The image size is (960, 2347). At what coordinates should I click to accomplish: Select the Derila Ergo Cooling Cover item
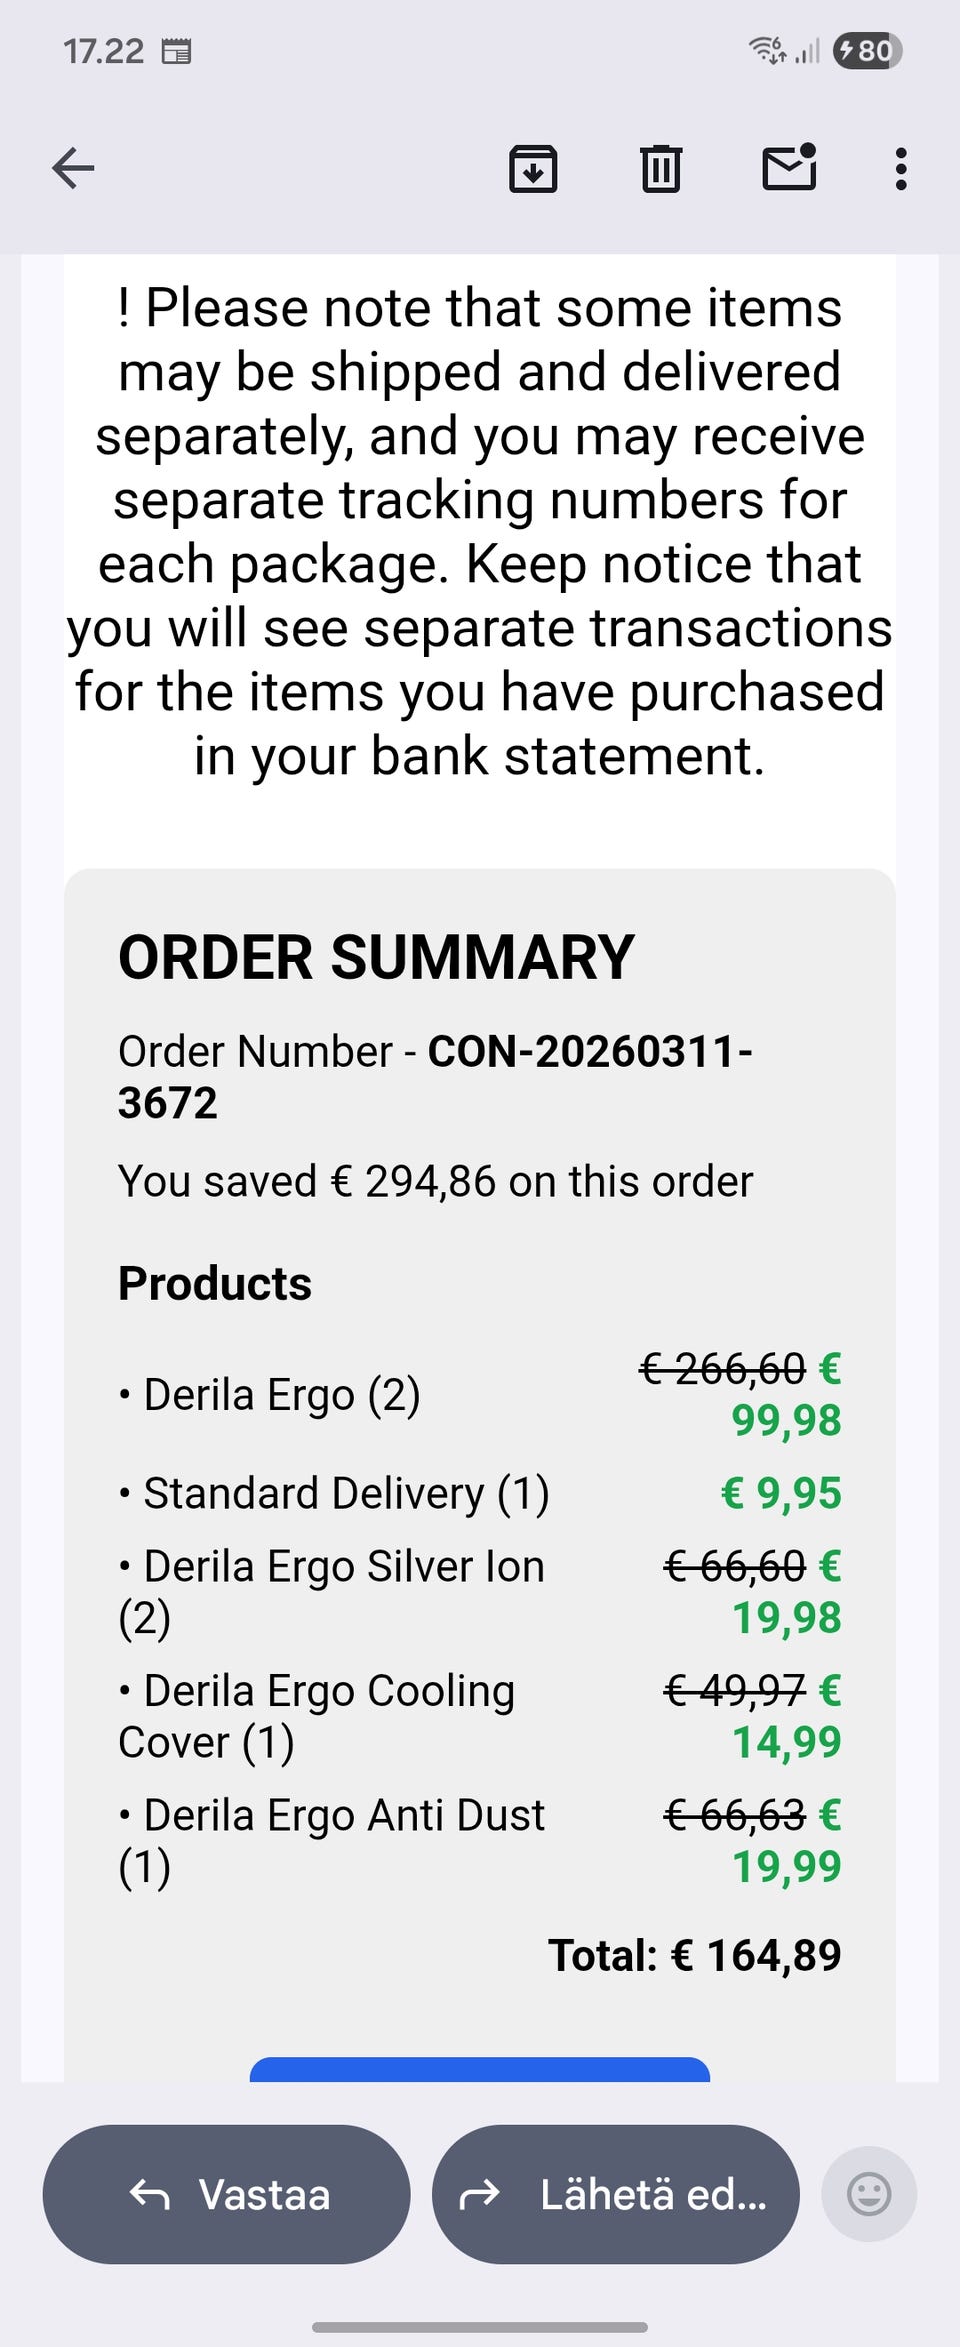pyautogui.click(x=317, y=1716)
